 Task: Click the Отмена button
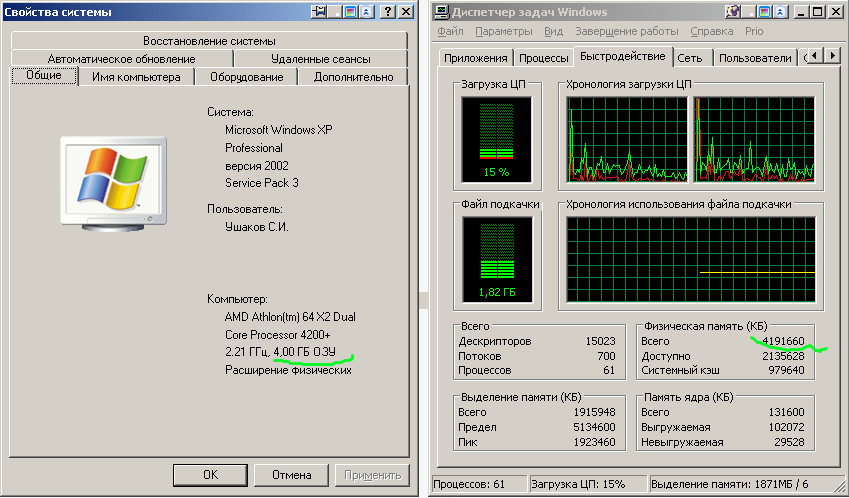(291, 475)
